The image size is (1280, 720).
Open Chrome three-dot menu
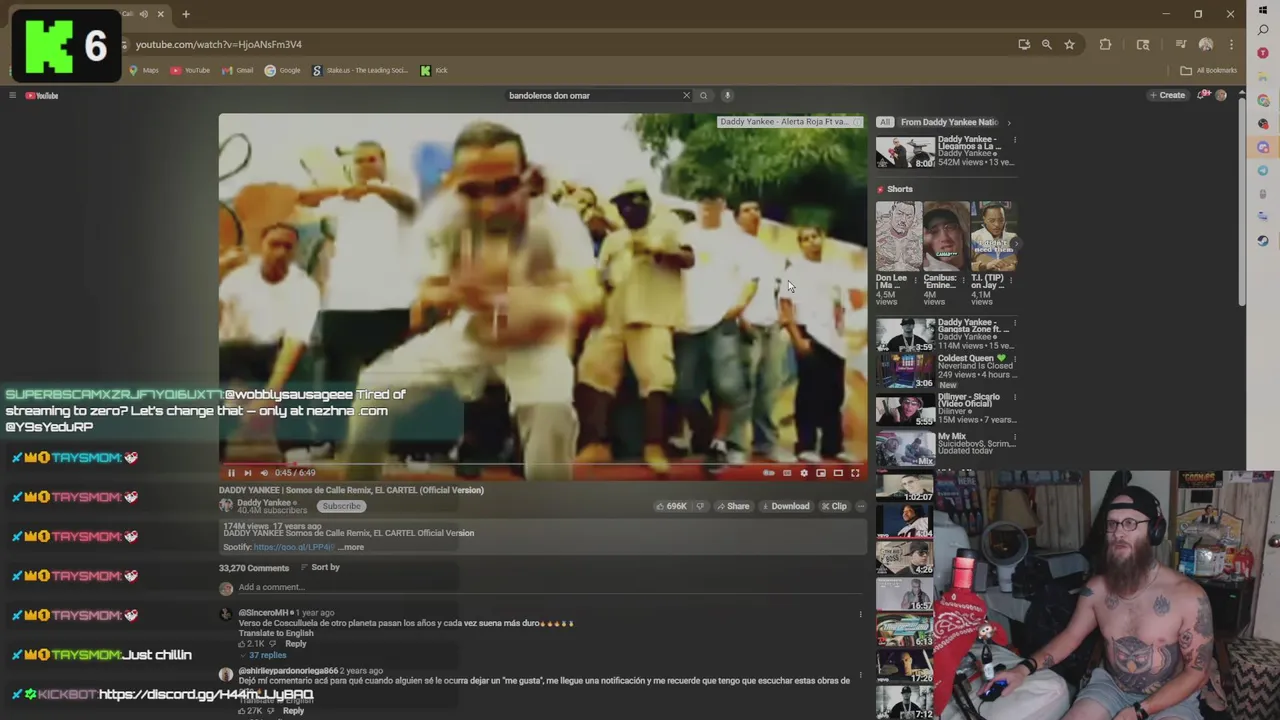point(1231,44)
